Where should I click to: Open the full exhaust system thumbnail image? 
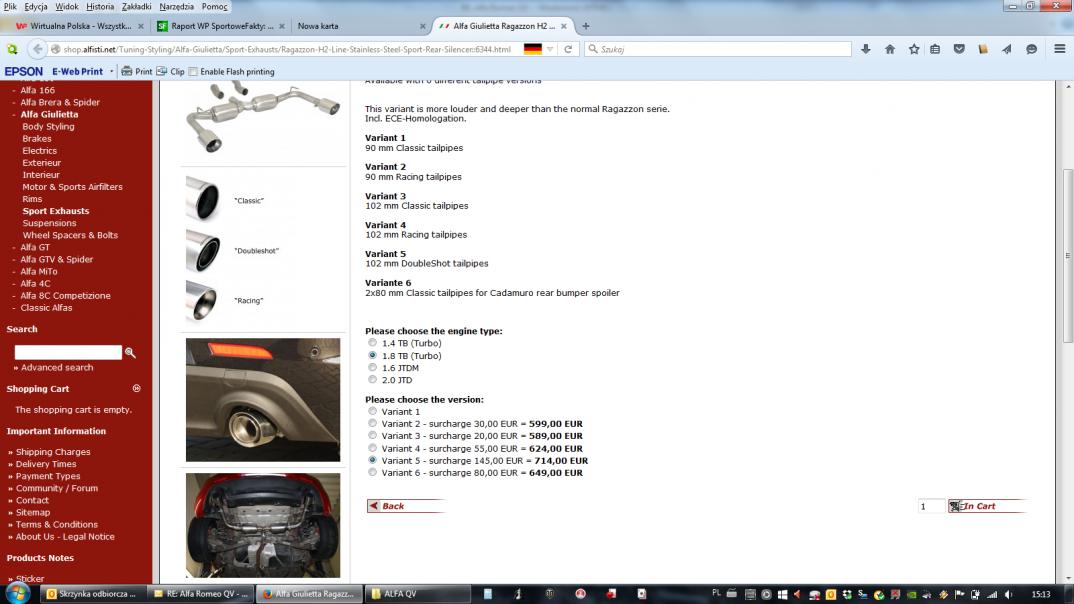tap(263, 116)
